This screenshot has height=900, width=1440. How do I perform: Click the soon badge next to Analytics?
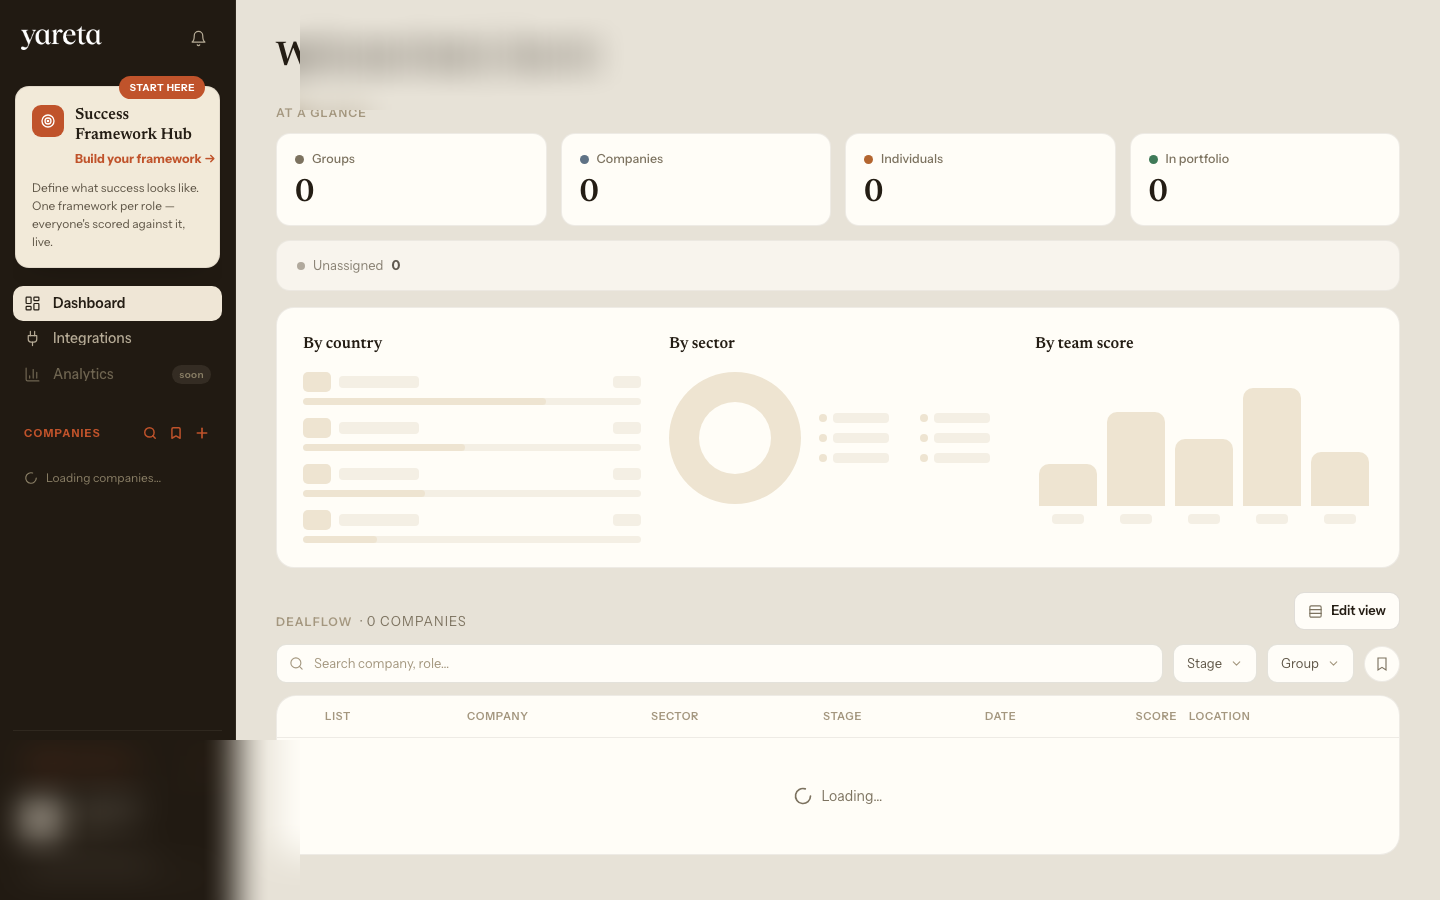coord(191,375)
